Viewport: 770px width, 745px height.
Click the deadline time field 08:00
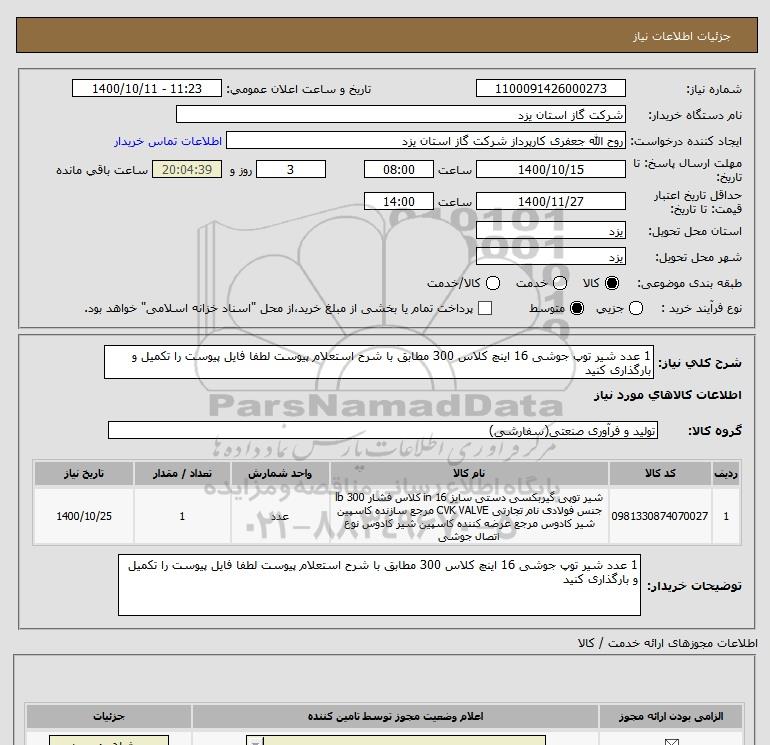click(399, 169)
